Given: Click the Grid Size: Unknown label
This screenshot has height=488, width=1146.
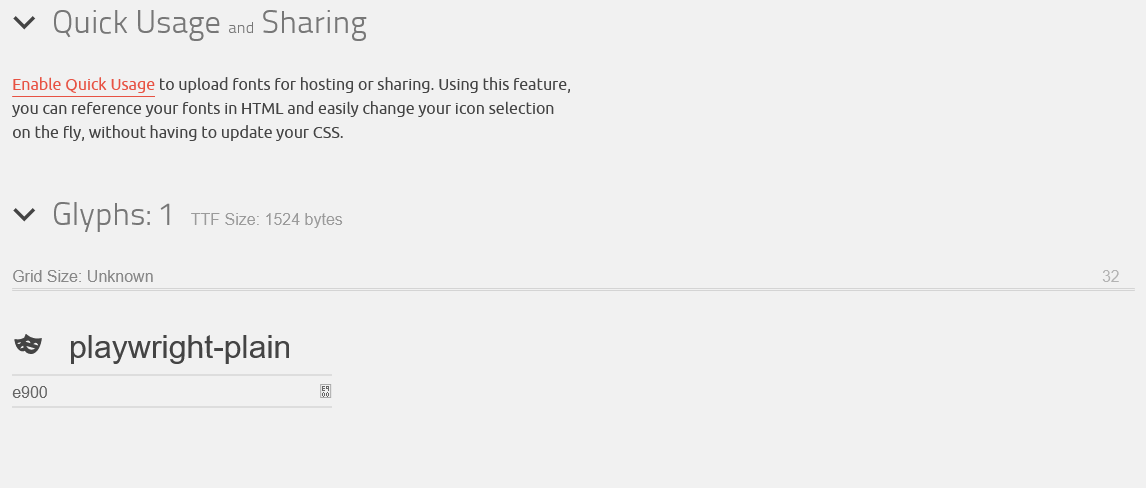Looking at the screenshot, I should [83, 276].
